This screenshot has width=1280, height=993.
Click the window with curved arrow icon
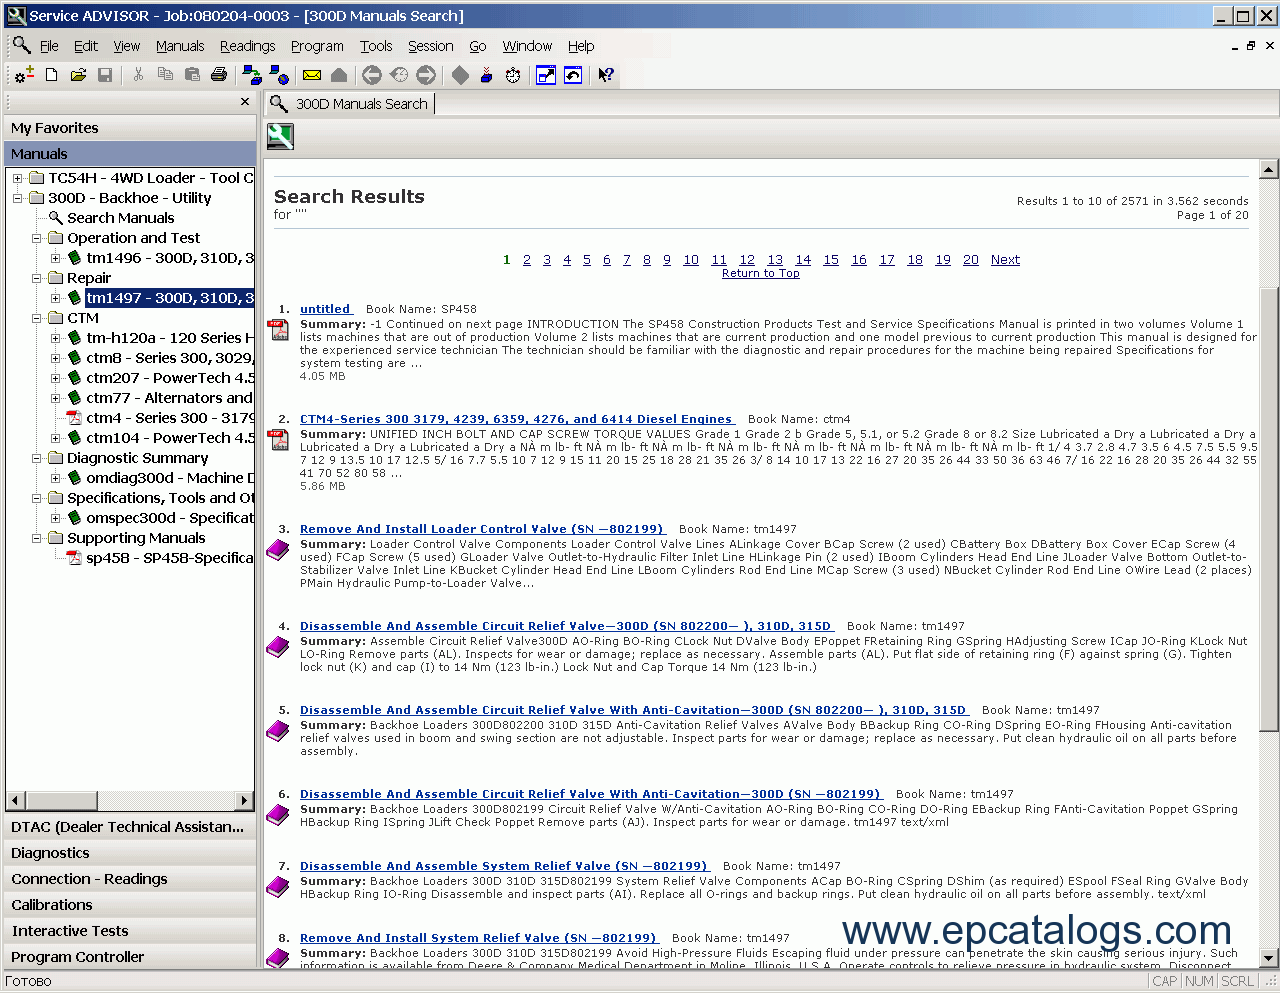coord(573,75)
